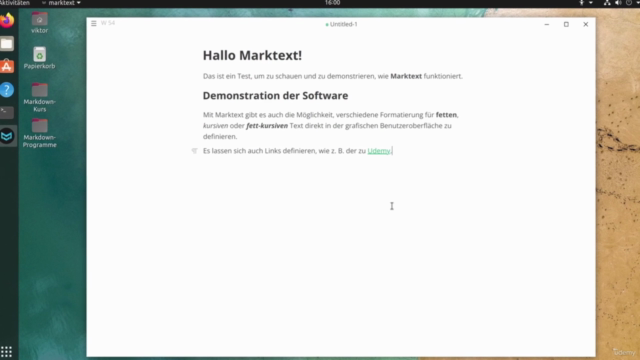Open the Files app in the dock
640x360 pixels.
coord(7,43)
